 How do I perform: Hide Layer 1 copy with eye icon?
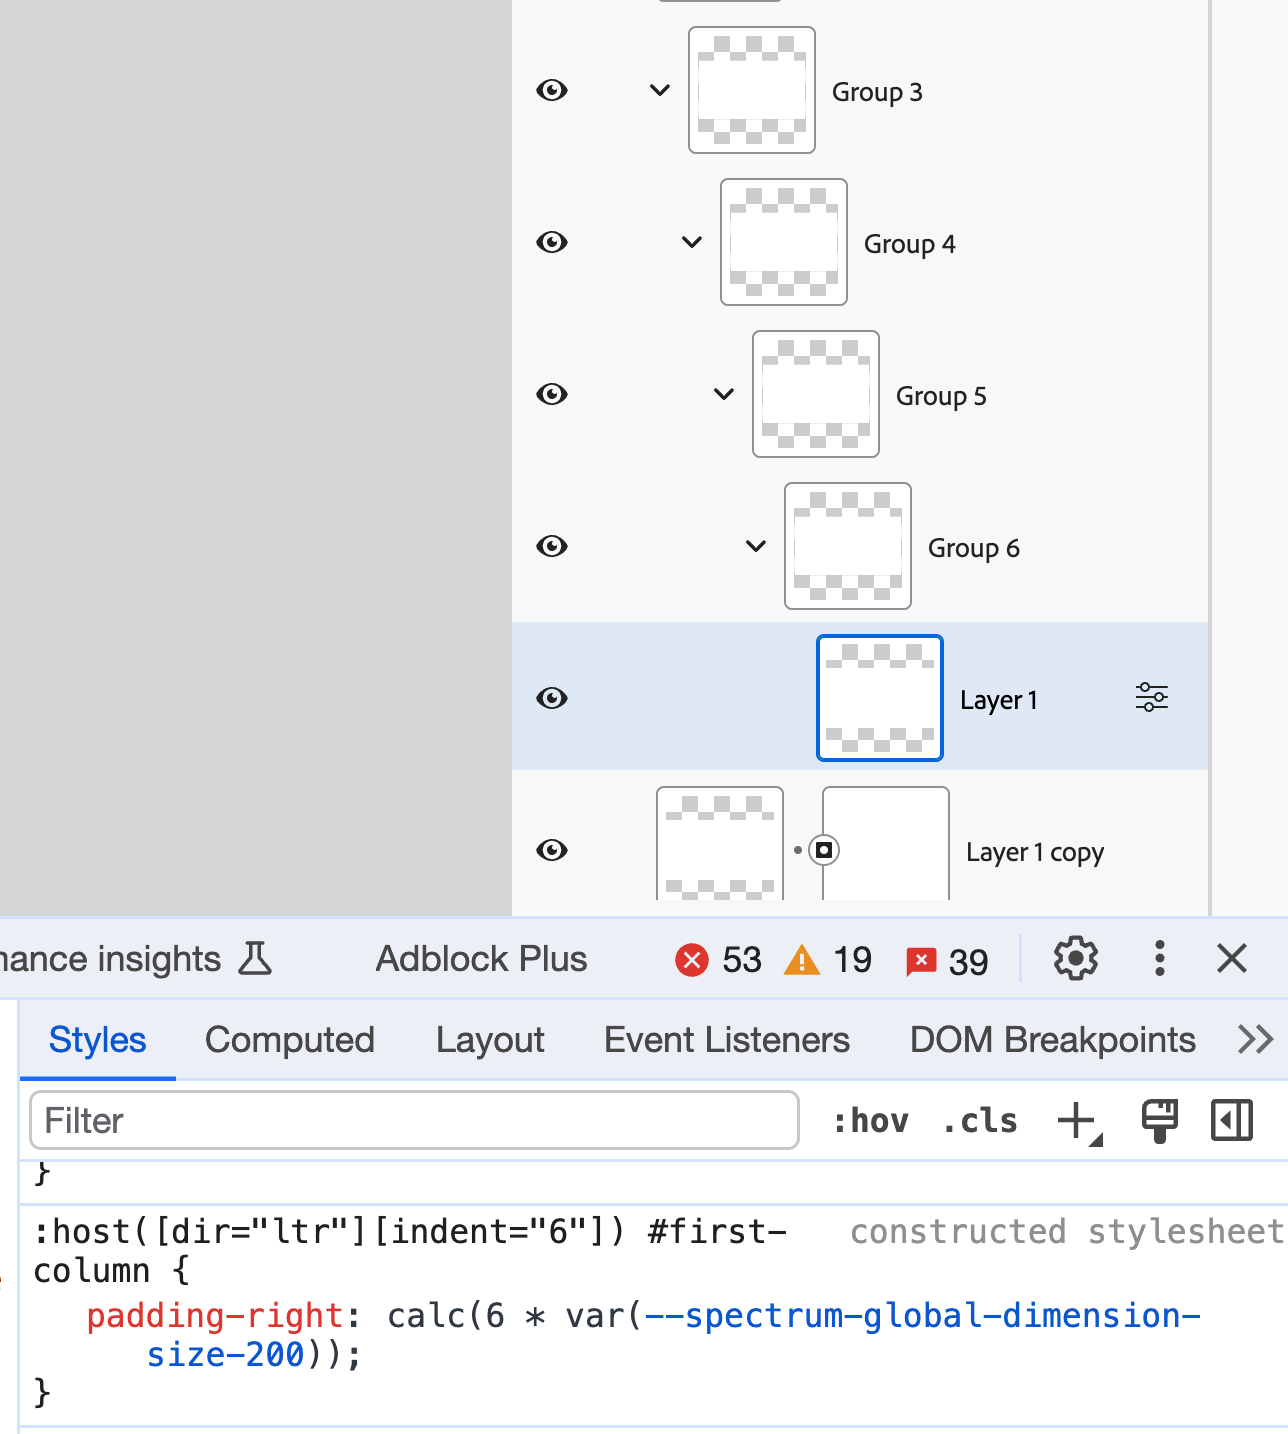pos(552,850)
